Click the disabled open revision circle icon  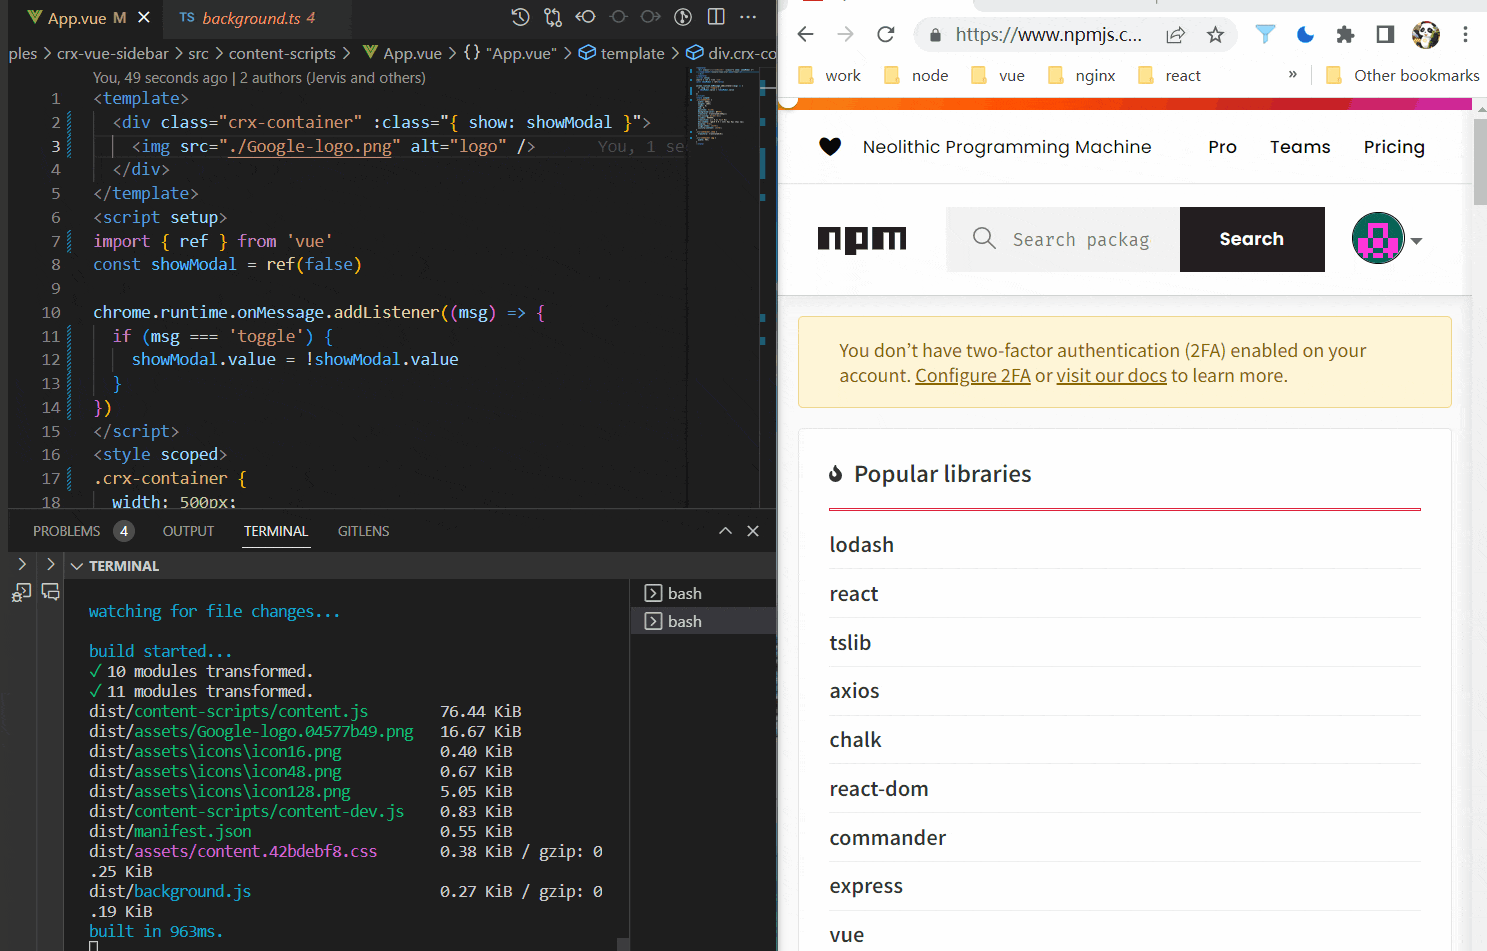618,17
